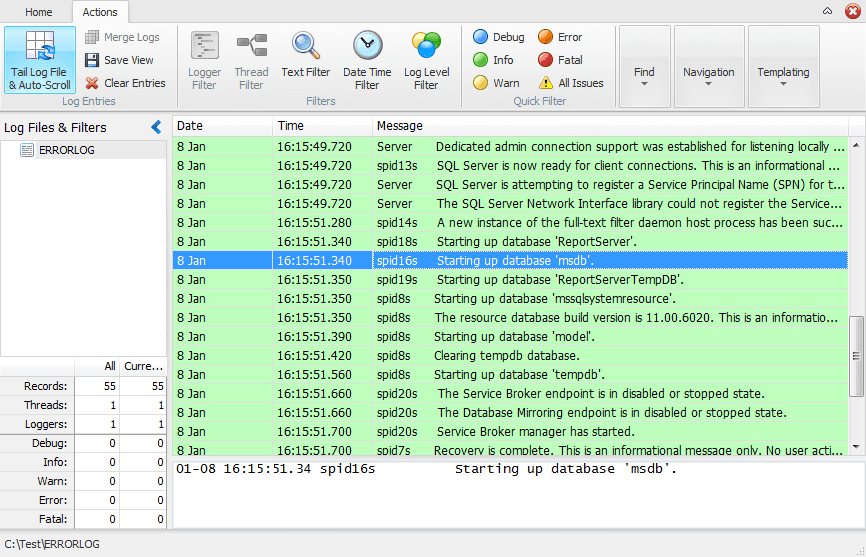Click the Save View floppy icon
866x557 pixels.
pyautogui.click(x=92, y=60)
